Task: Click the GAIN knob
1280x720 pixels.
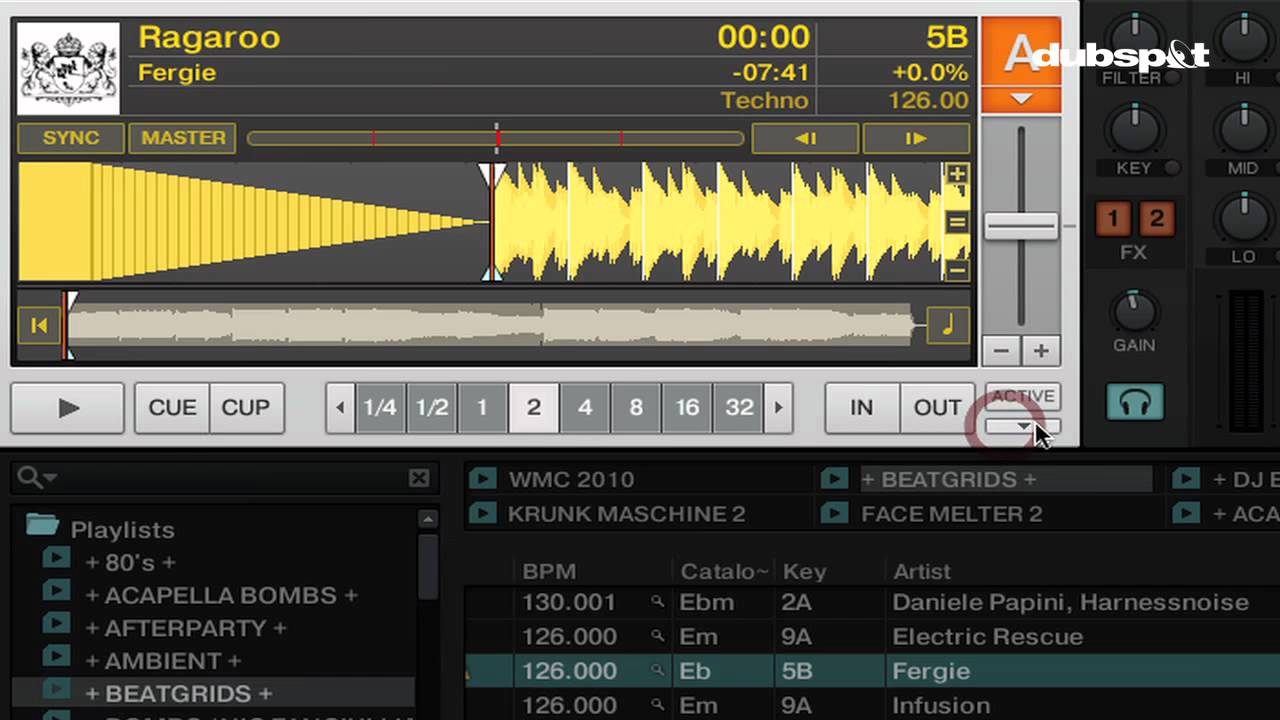Action: click(x=1134, y=312)
